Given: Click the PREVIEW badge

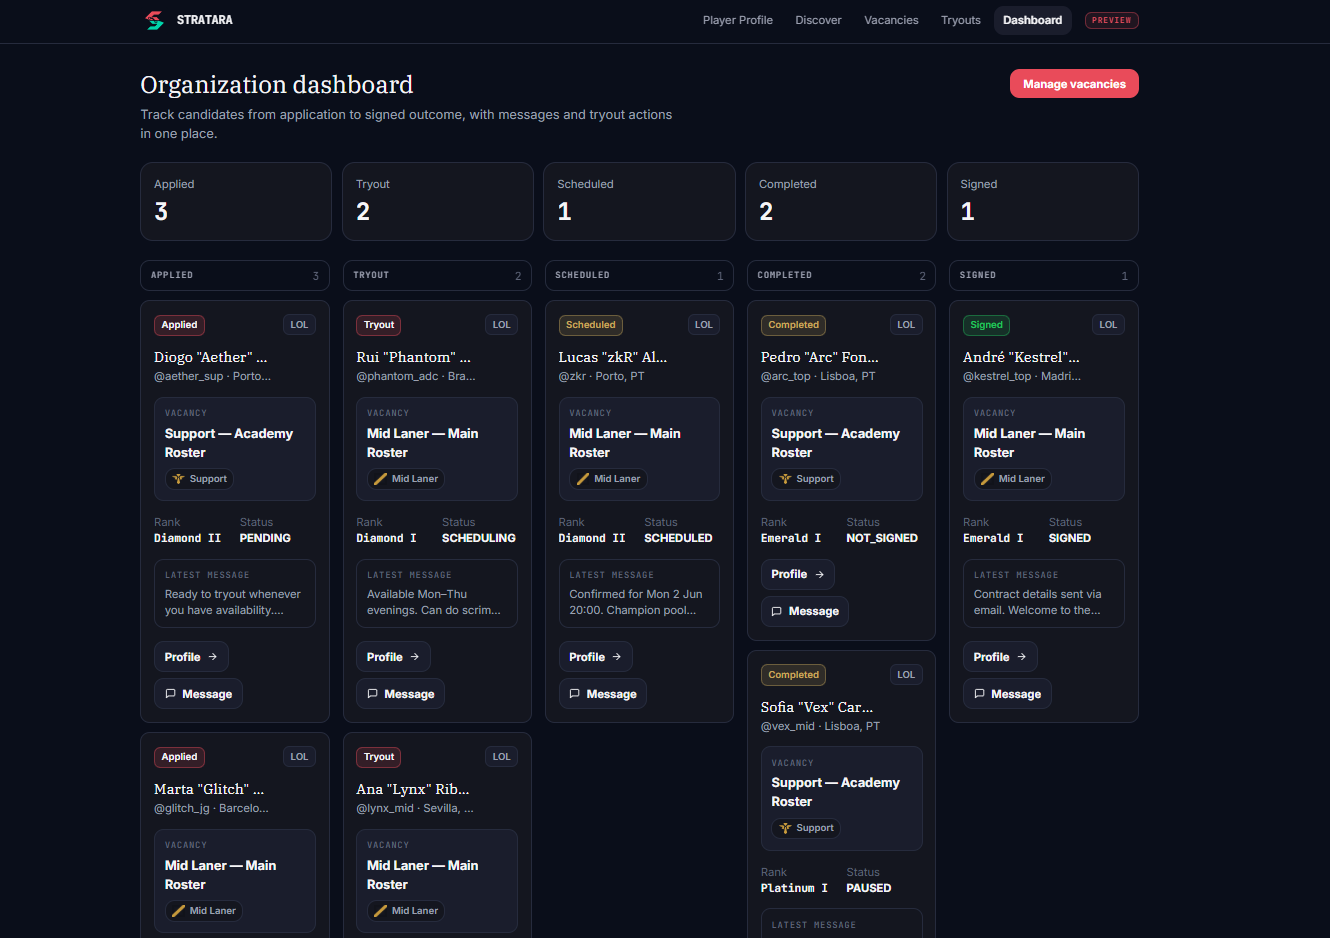Looking at the screenshot, I should coord(1111,20).
